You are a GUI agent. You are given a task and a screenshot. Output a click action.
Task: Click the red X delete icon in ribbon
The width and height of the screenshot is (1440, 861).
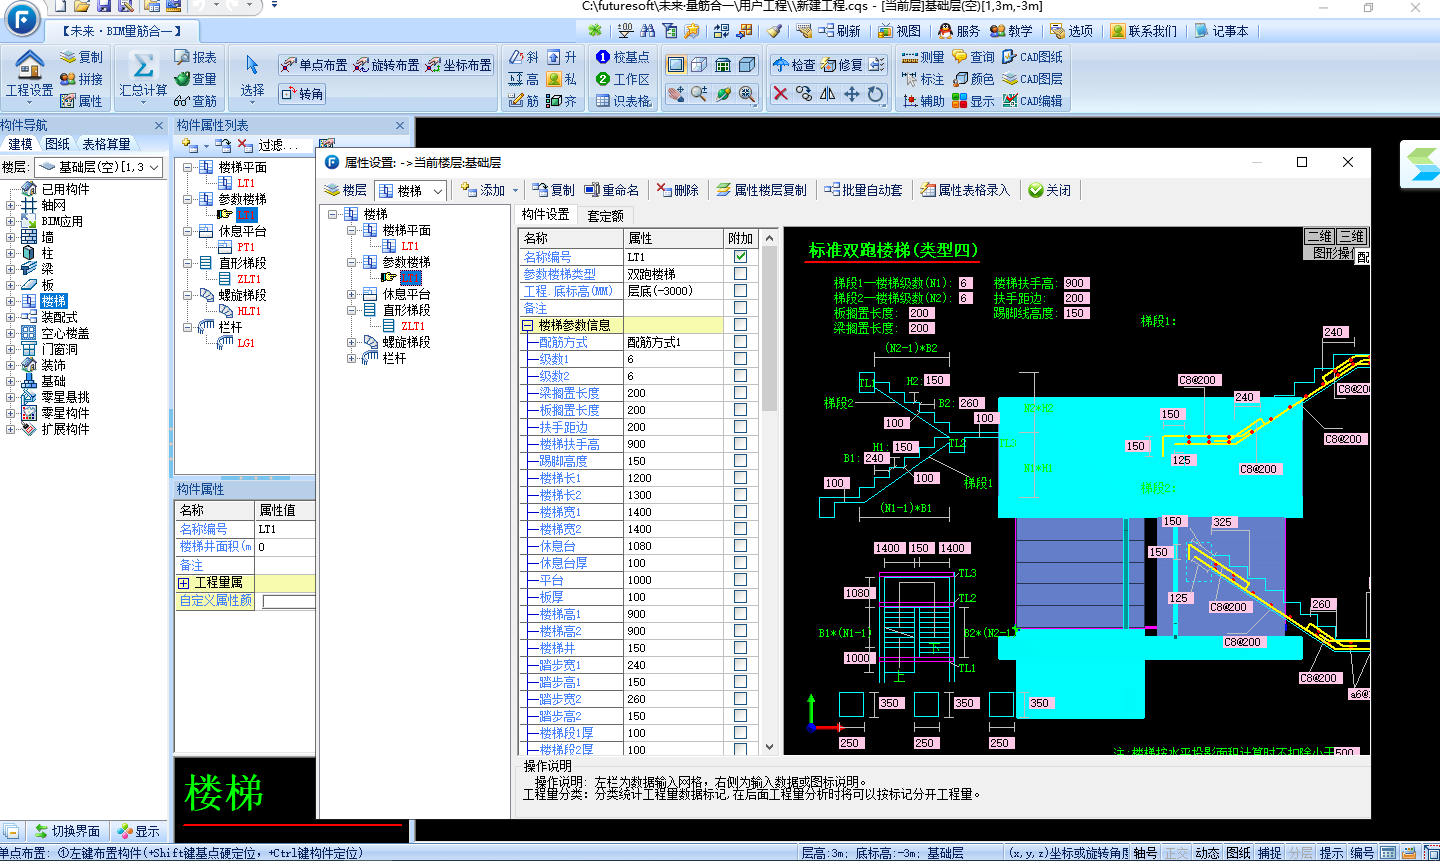click(780, 93)
